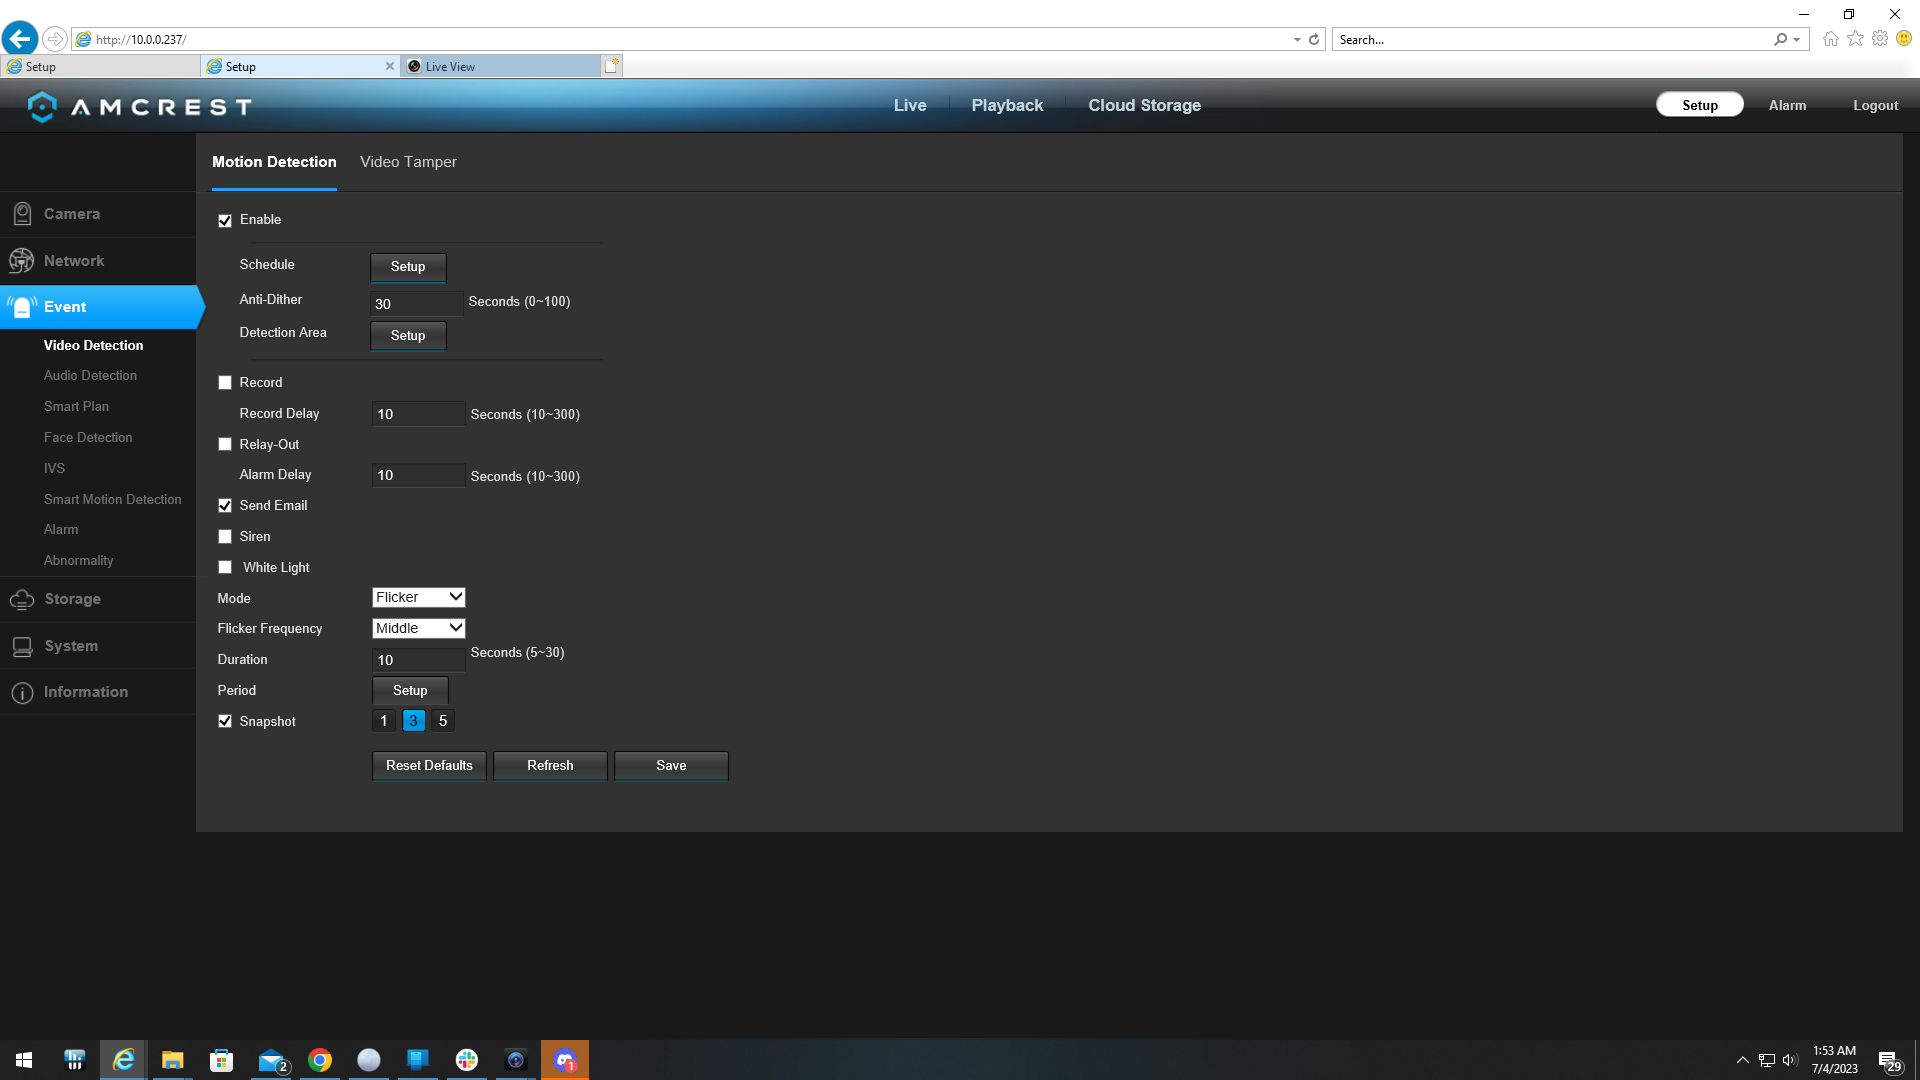
Task: Uncheck the Enable motion detection checkbox
Action: pyautogui.click(x=225, y=220)
